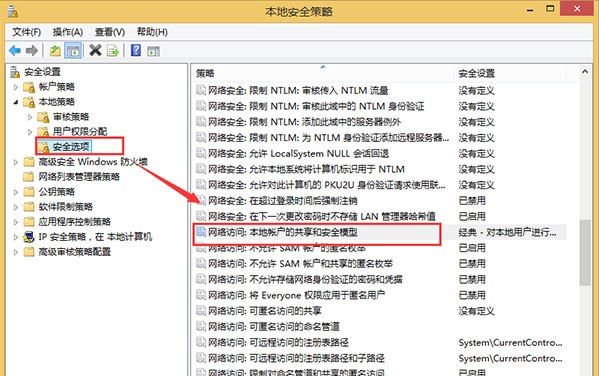
Task: Click the 软件限制策略 folder icon
Action: click(29, 207)
